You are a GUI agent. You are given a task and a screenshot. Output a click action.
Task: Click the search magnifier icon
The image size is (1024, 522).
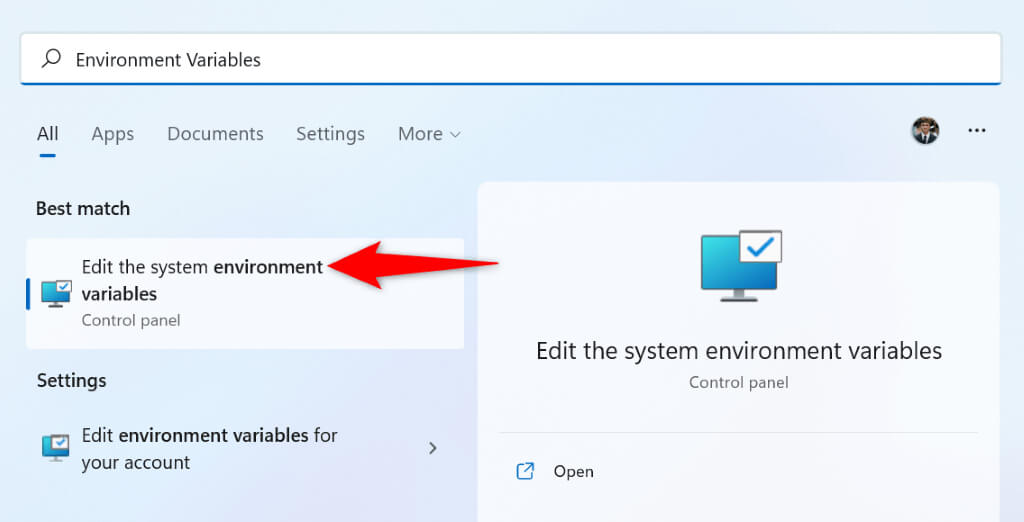[51, 59]
